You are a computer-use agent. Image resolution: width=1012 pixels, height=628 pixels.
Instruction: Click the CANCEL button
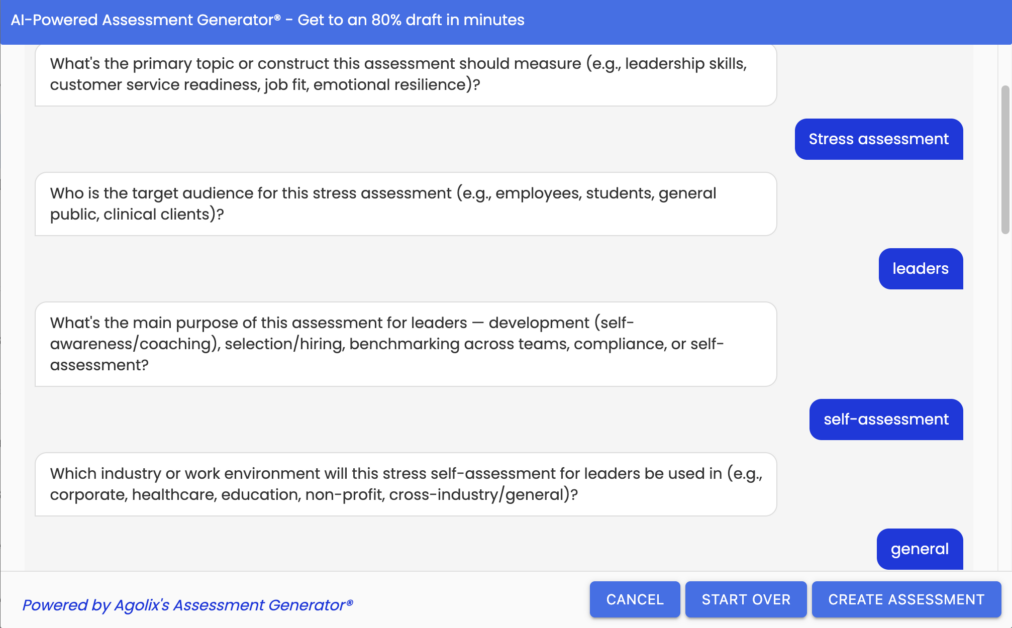click(x=634, y=599)
